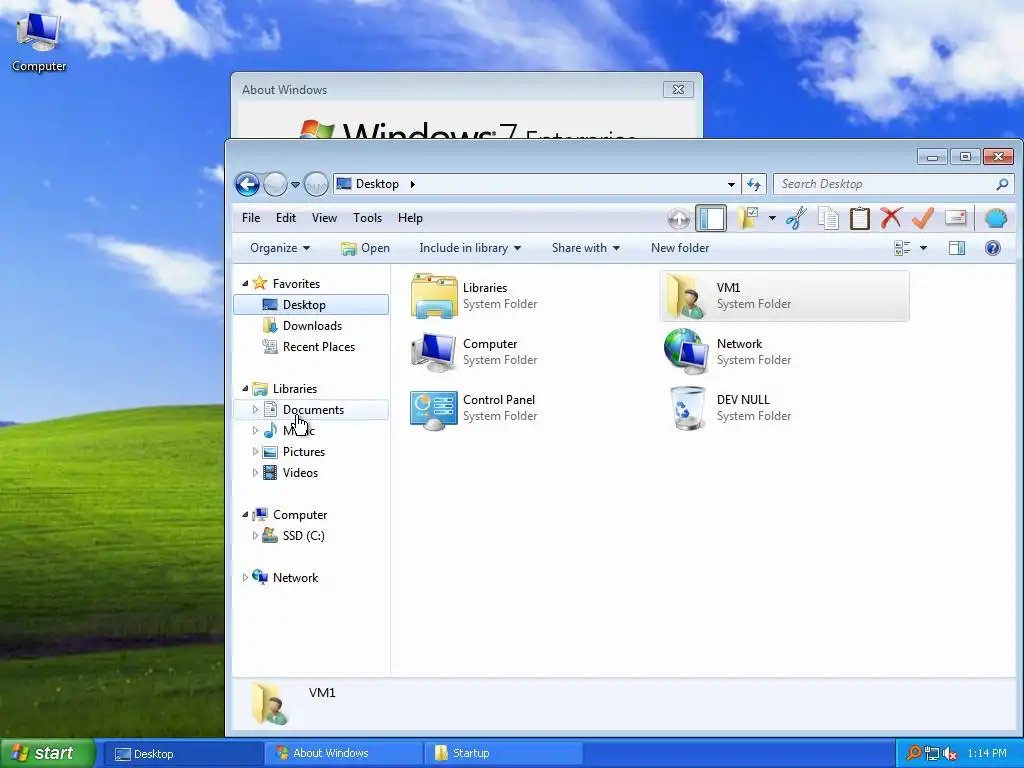The height and width of the screenshot is (768, 1024).
Task: Open the Tools menu
Action: tap(368, 218)
